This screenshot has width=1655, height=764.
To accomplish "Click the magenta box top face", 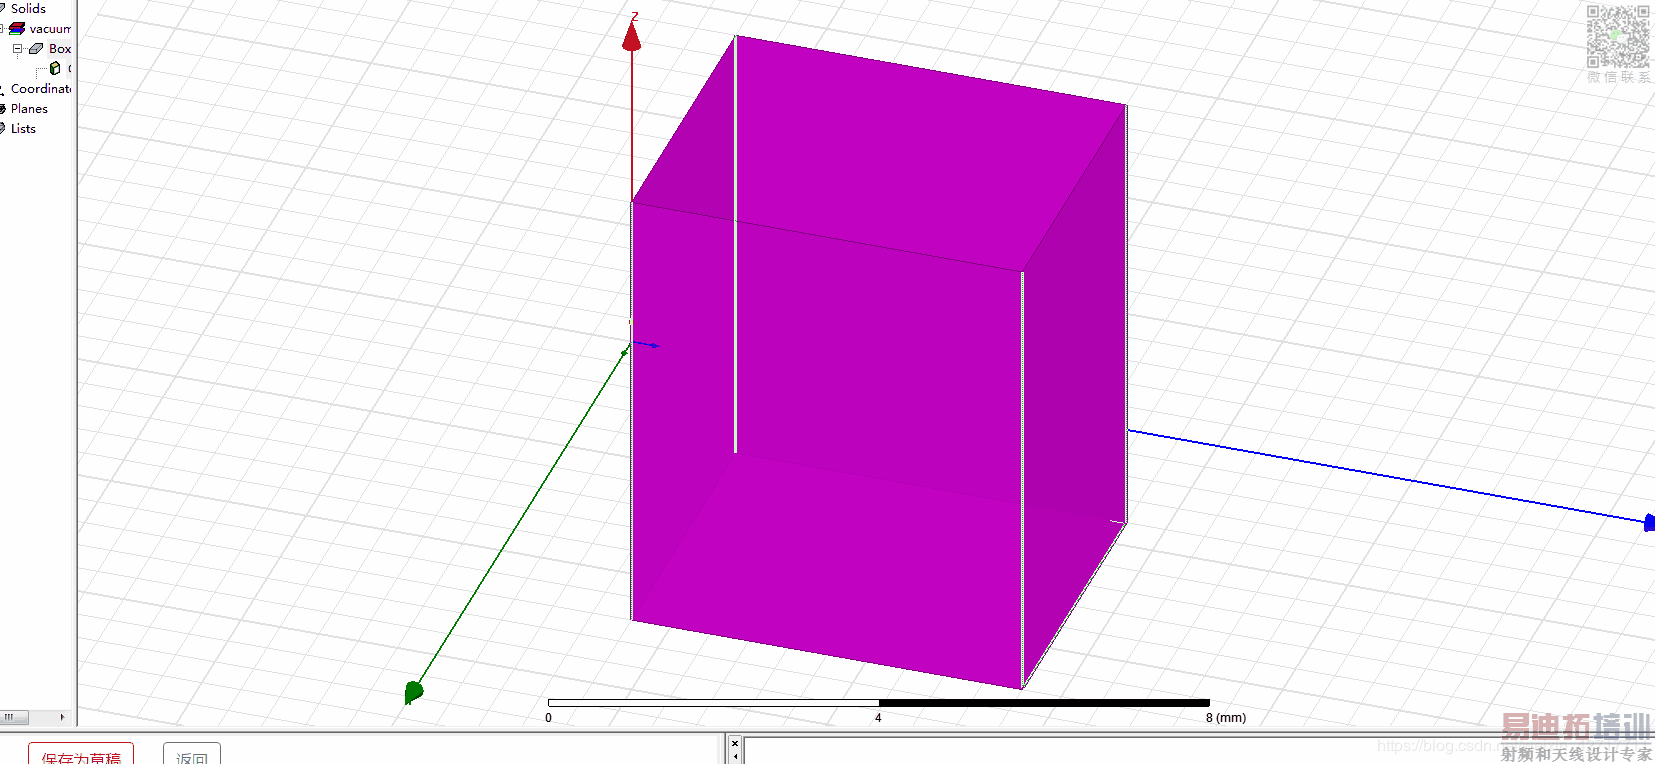I will (880, 152).
